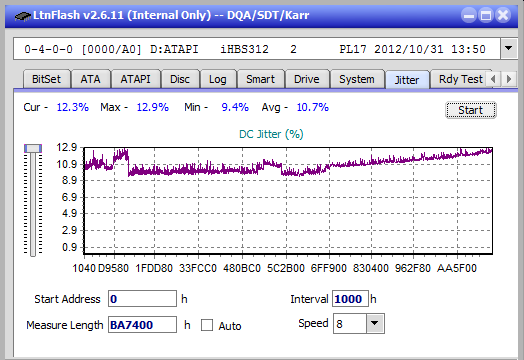Click the Start Address input field
The image size is (524, 360).
(142, 298)
